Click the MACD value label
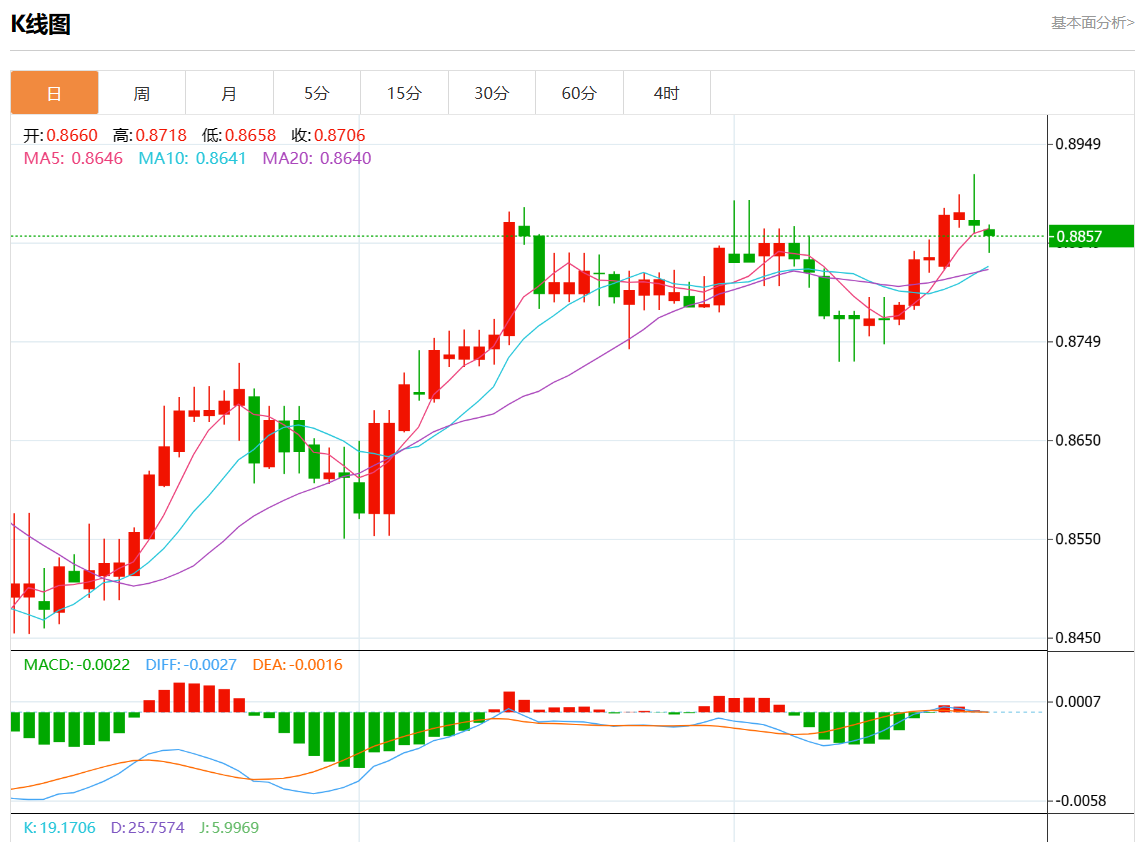 (76, 664)
